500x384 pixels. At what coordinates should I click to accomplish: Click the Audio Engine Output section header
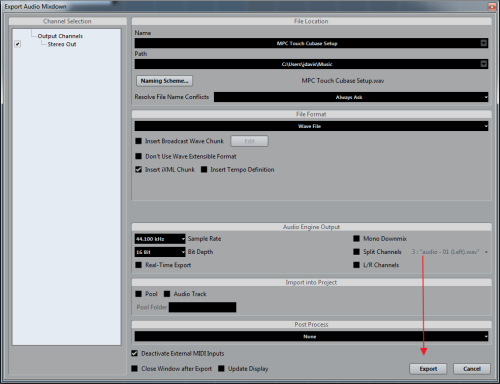(x=311, y=227)
